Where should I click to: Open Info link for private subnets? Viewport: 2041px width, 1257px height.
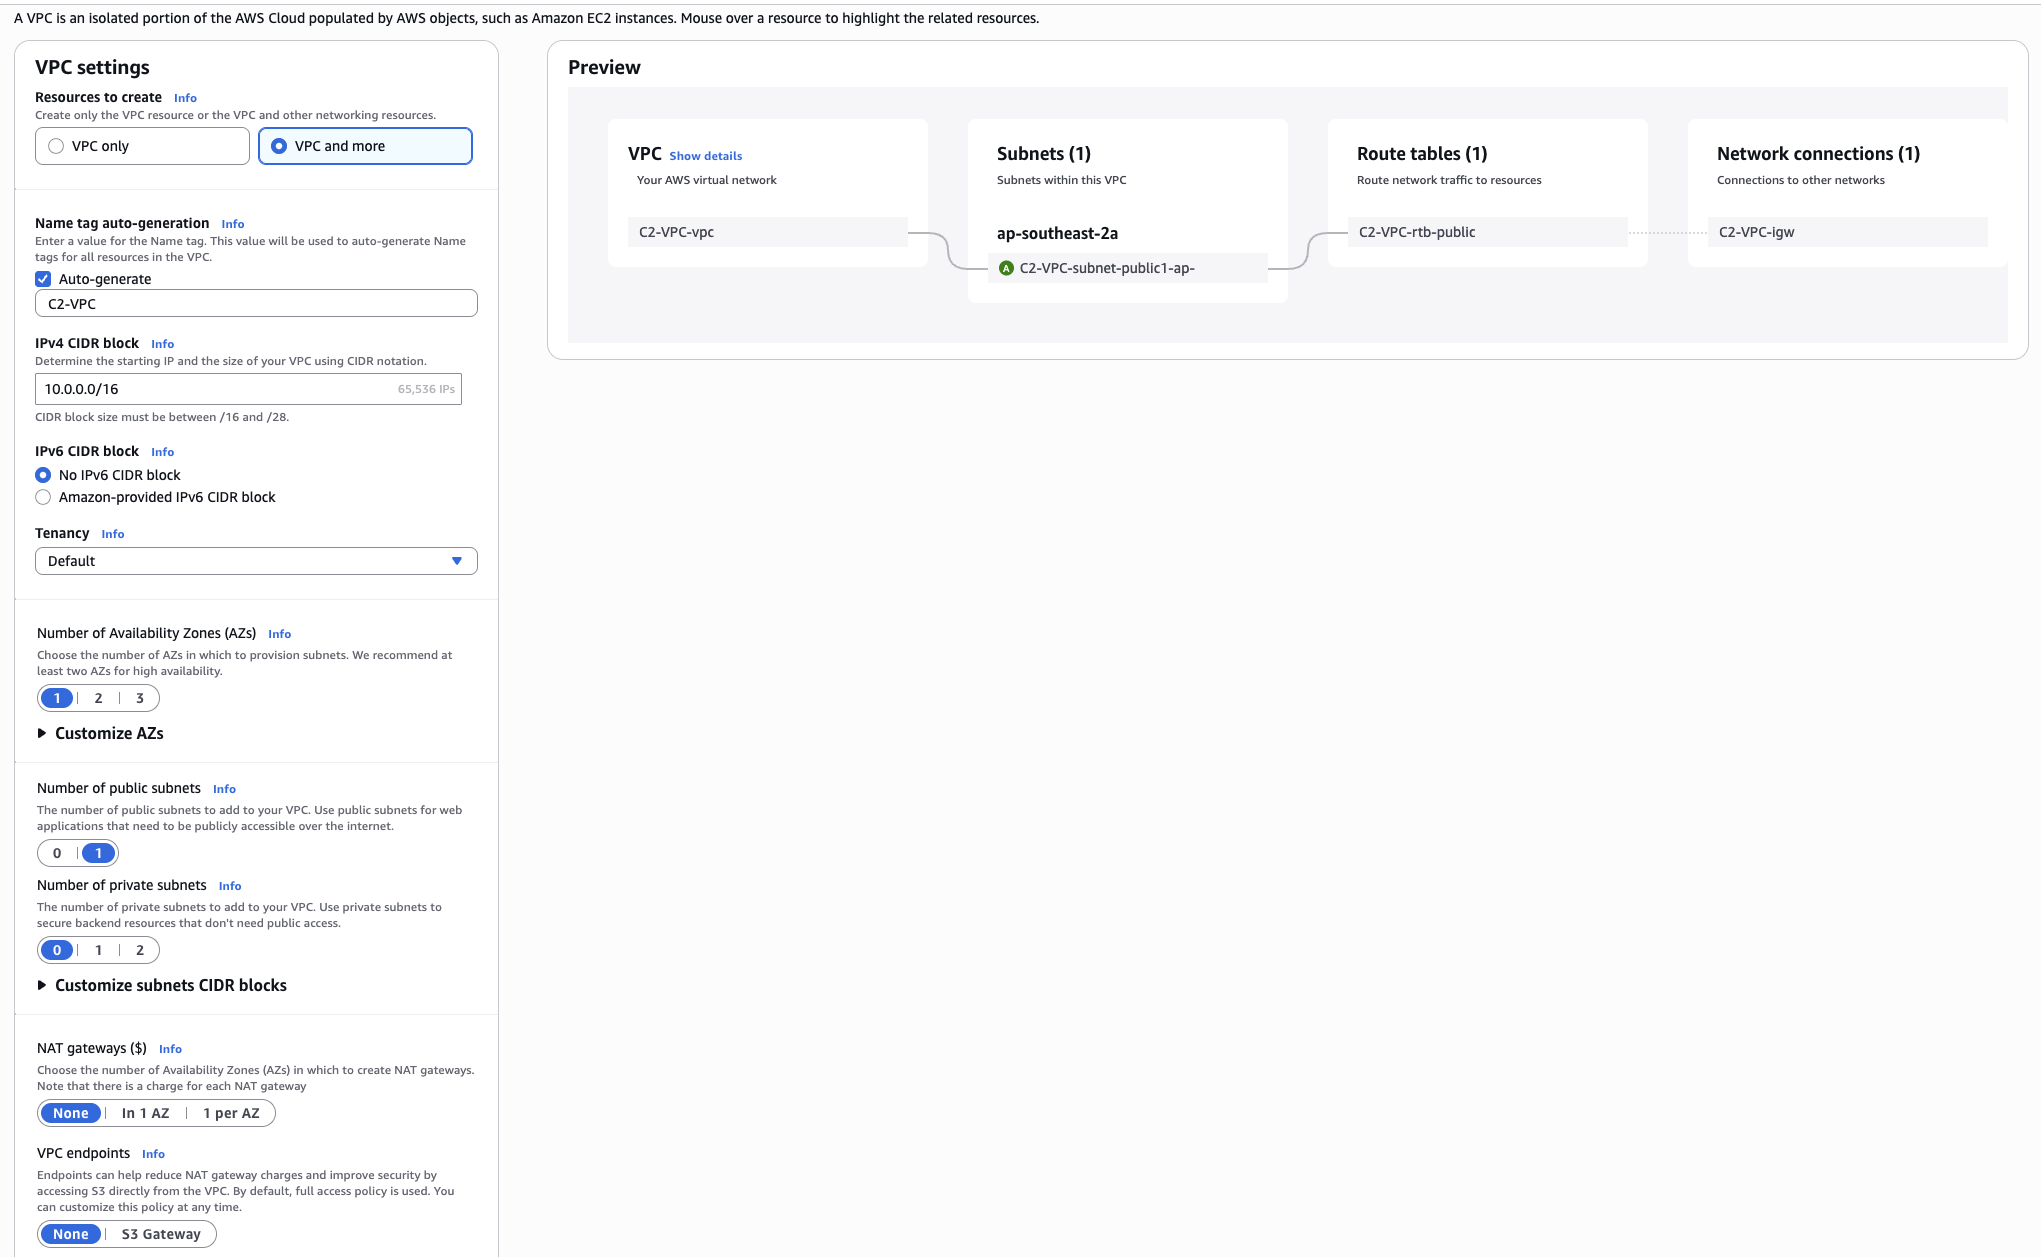tap(230, 886)
